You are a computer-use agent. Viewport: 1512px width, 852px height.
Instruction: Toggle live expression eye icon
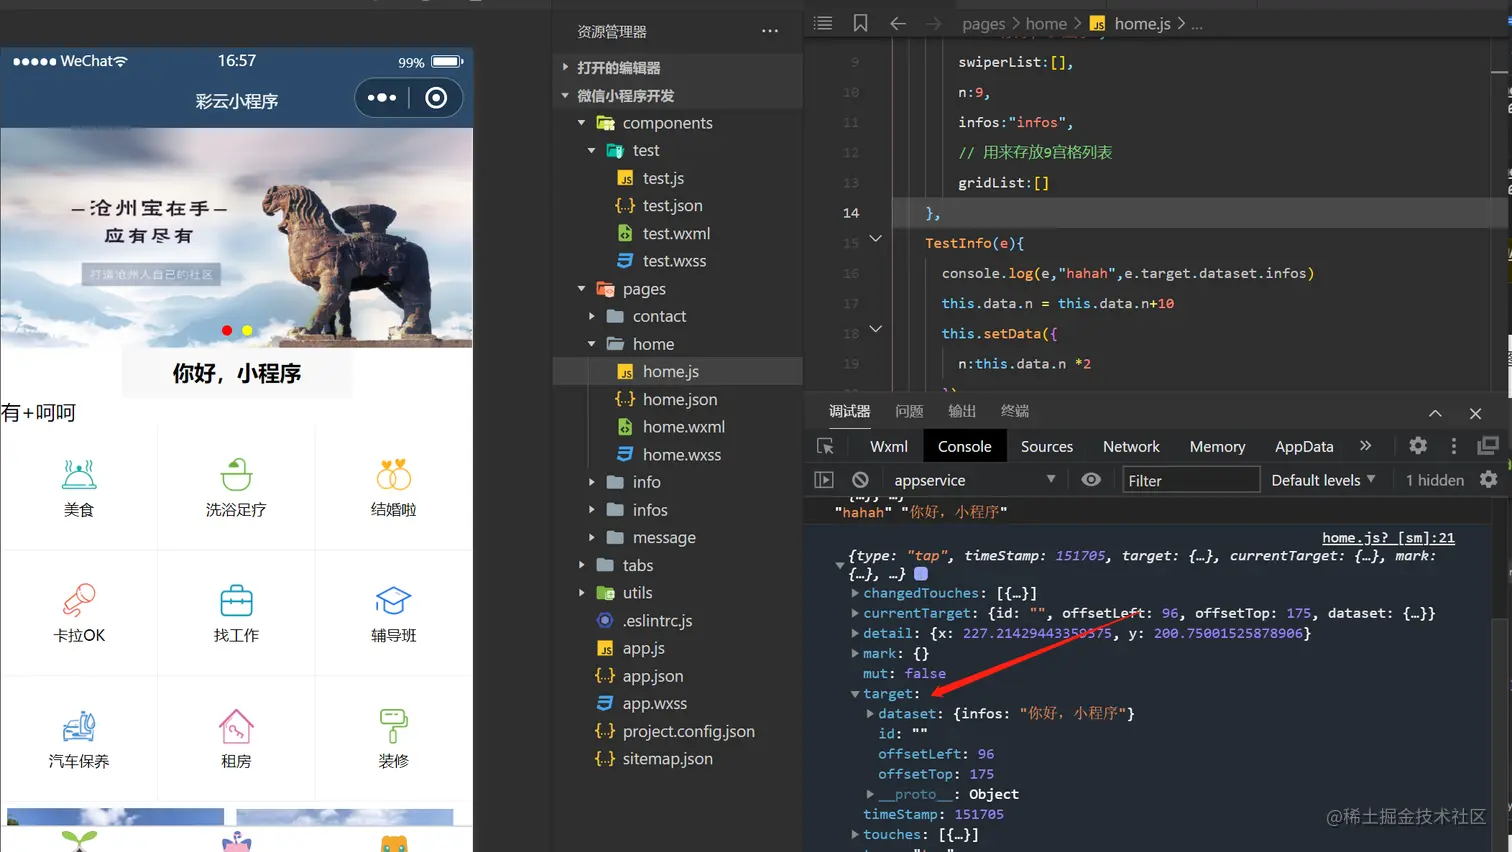[1091, 480]
